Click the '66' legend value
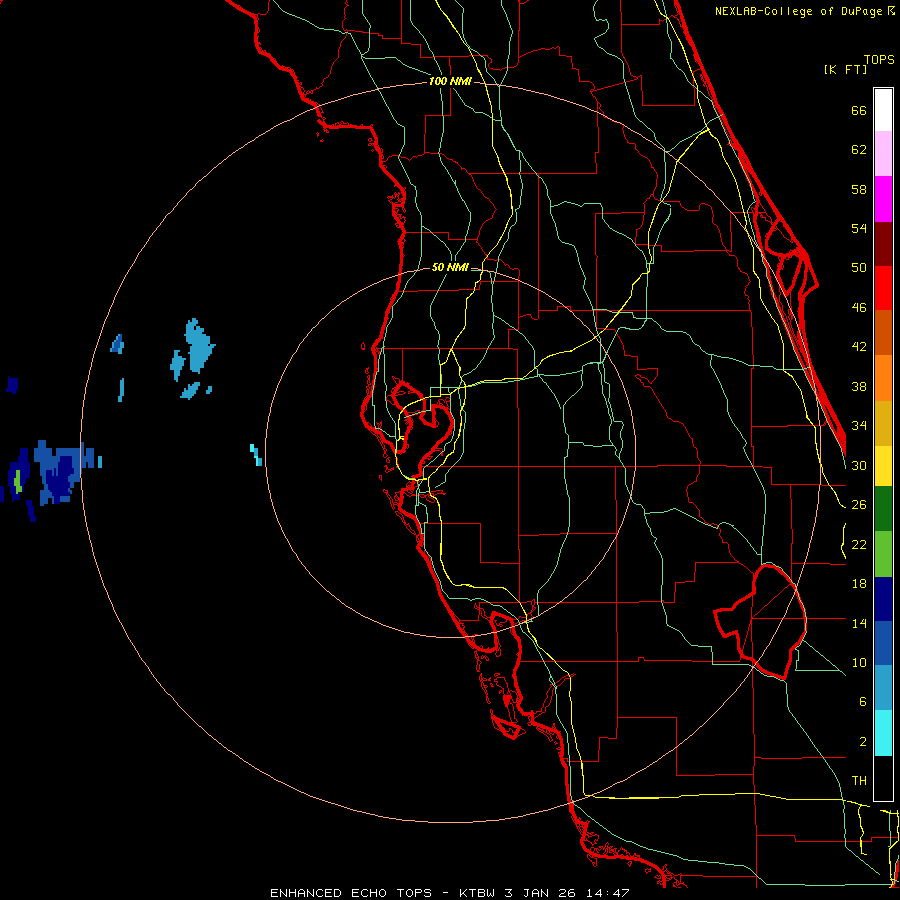Screen dimensions: 900x900 [859, 111]
